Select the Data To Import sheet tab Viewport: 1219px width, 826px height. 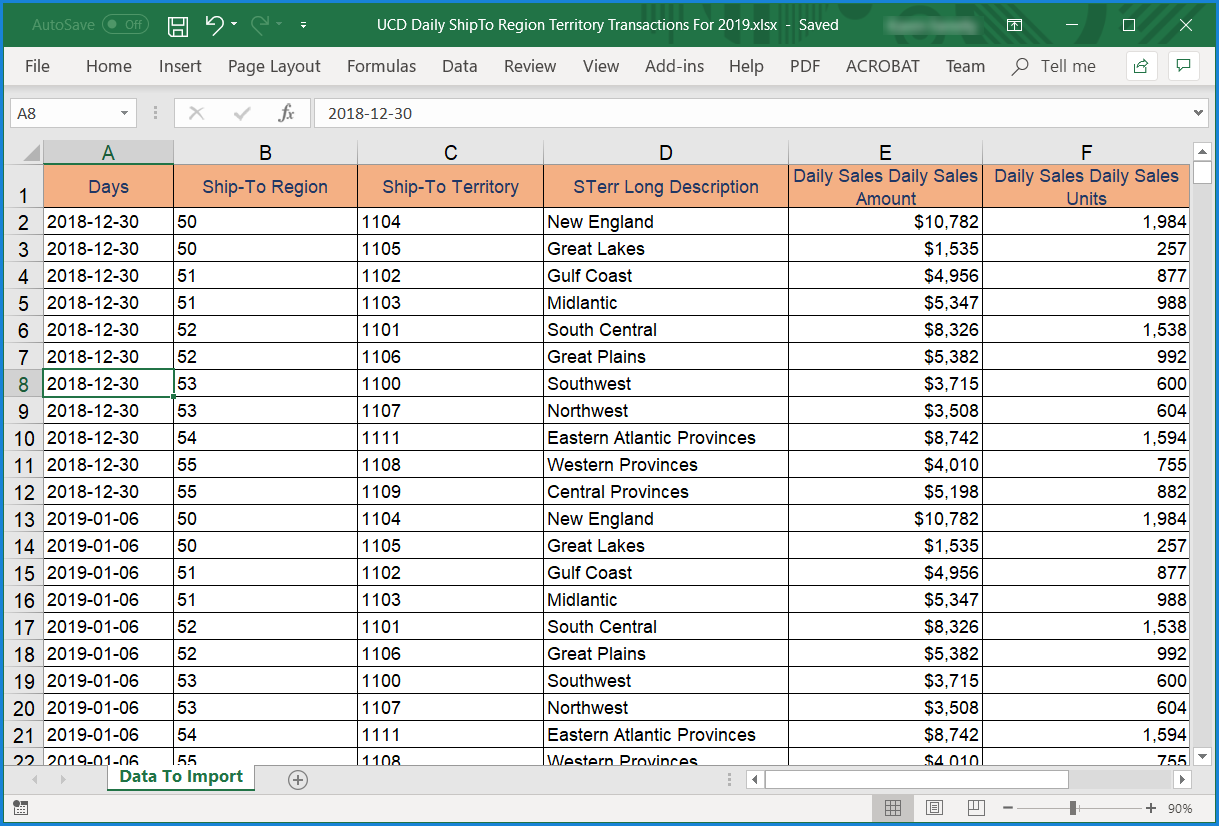click(x=181, y=777)
